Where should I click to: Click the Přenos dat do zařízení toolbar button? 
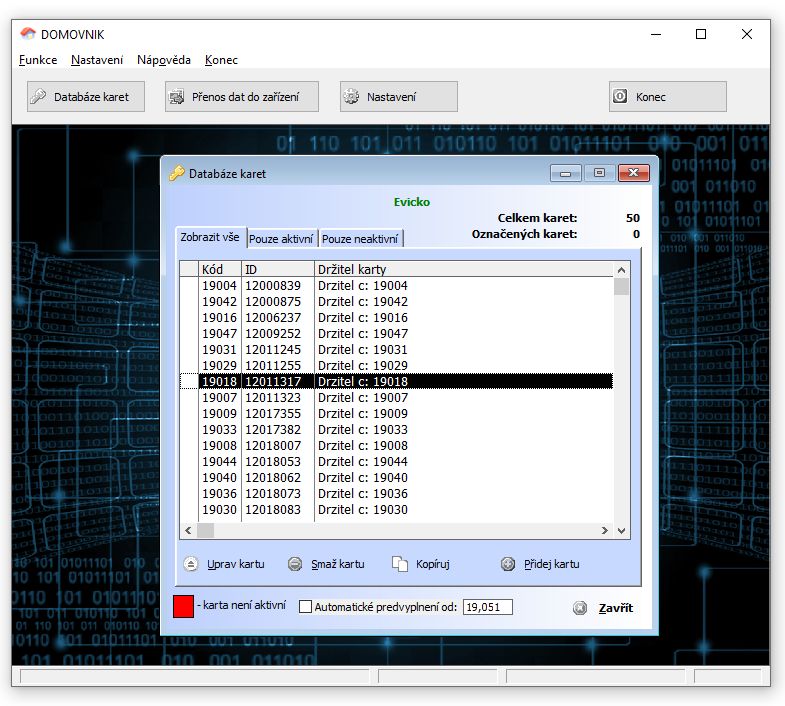pos(241,97)
